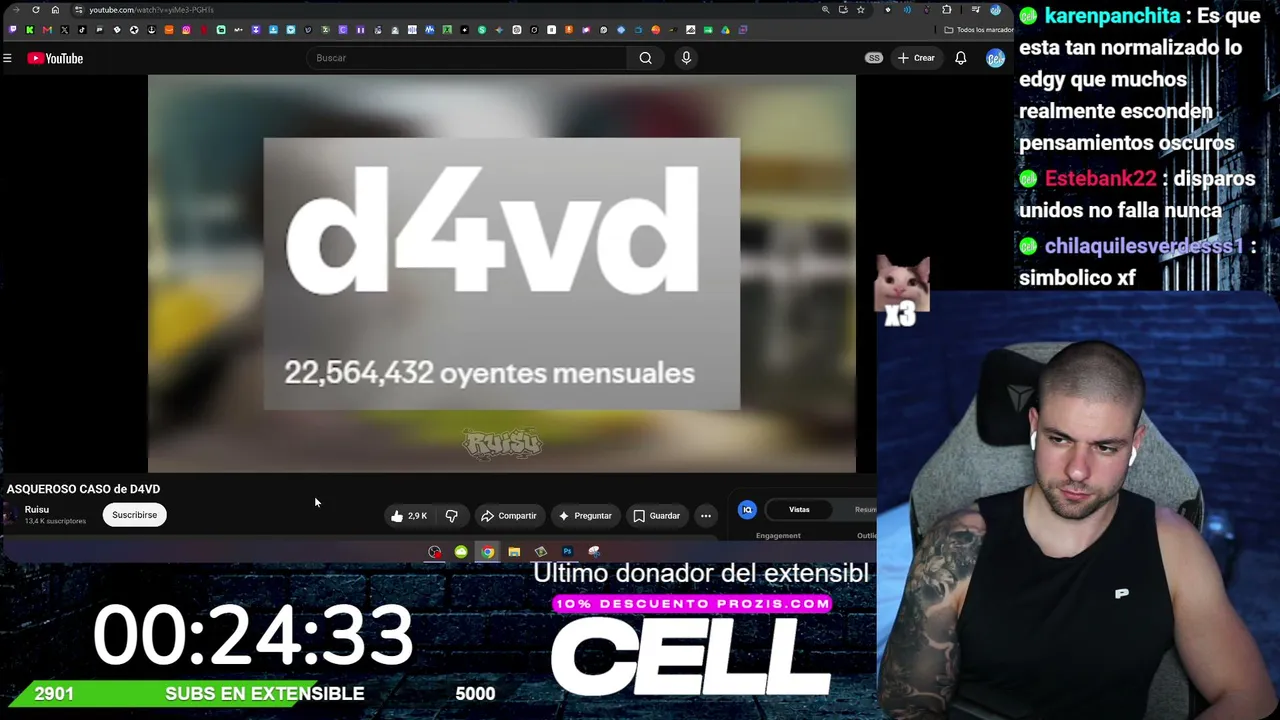Viewport: 1280px width, 720px height.
Task: Click the Engagement label
Action: tap(778, 536)
